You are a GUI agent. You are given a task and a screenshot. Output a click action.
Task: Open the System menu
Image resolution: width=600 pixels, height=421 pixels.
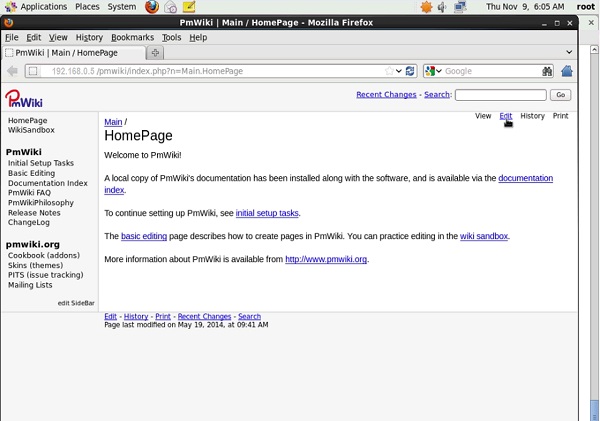click(x=122, y=7)
